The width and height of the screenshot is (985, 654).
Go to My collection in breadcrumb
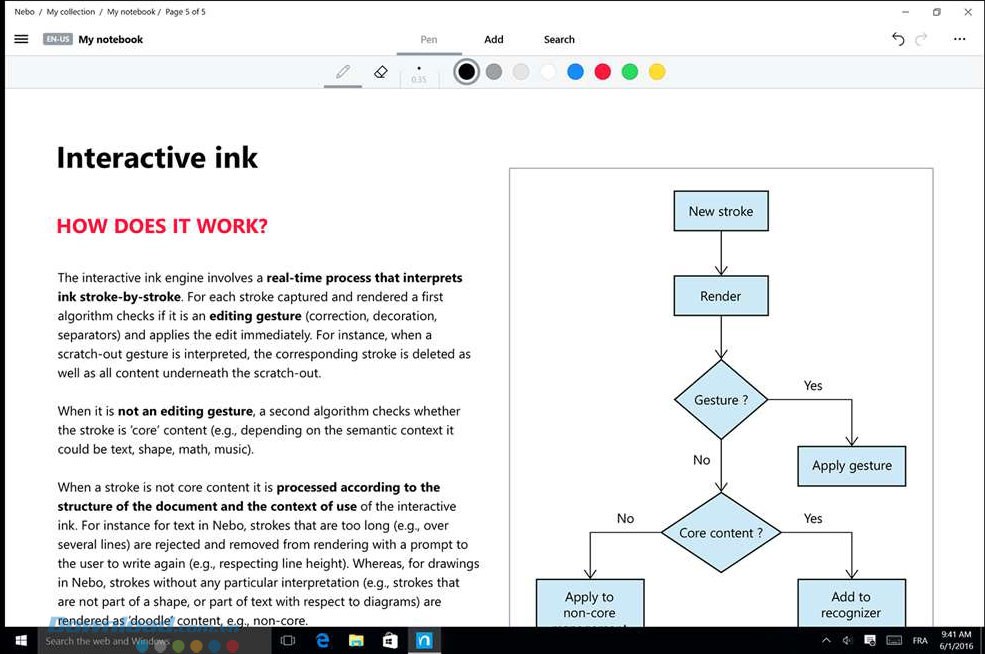coord(71,12)
